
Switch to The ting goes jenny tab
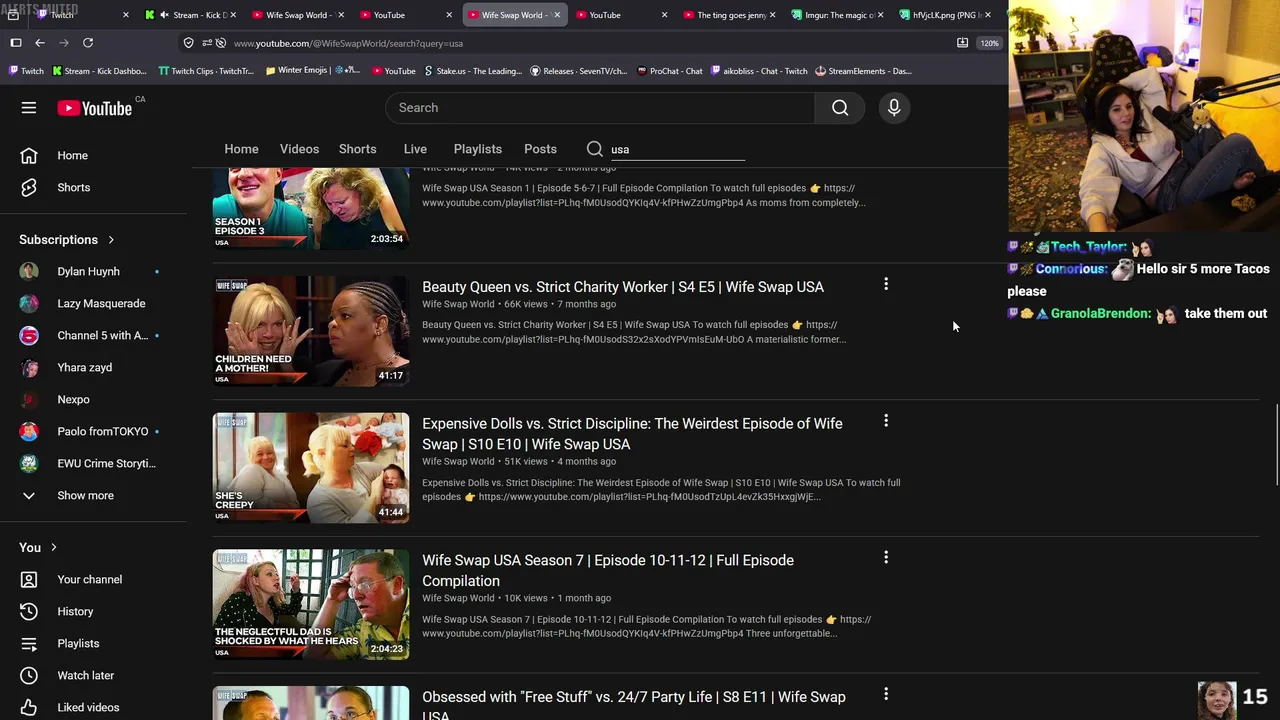coord(728,15)
